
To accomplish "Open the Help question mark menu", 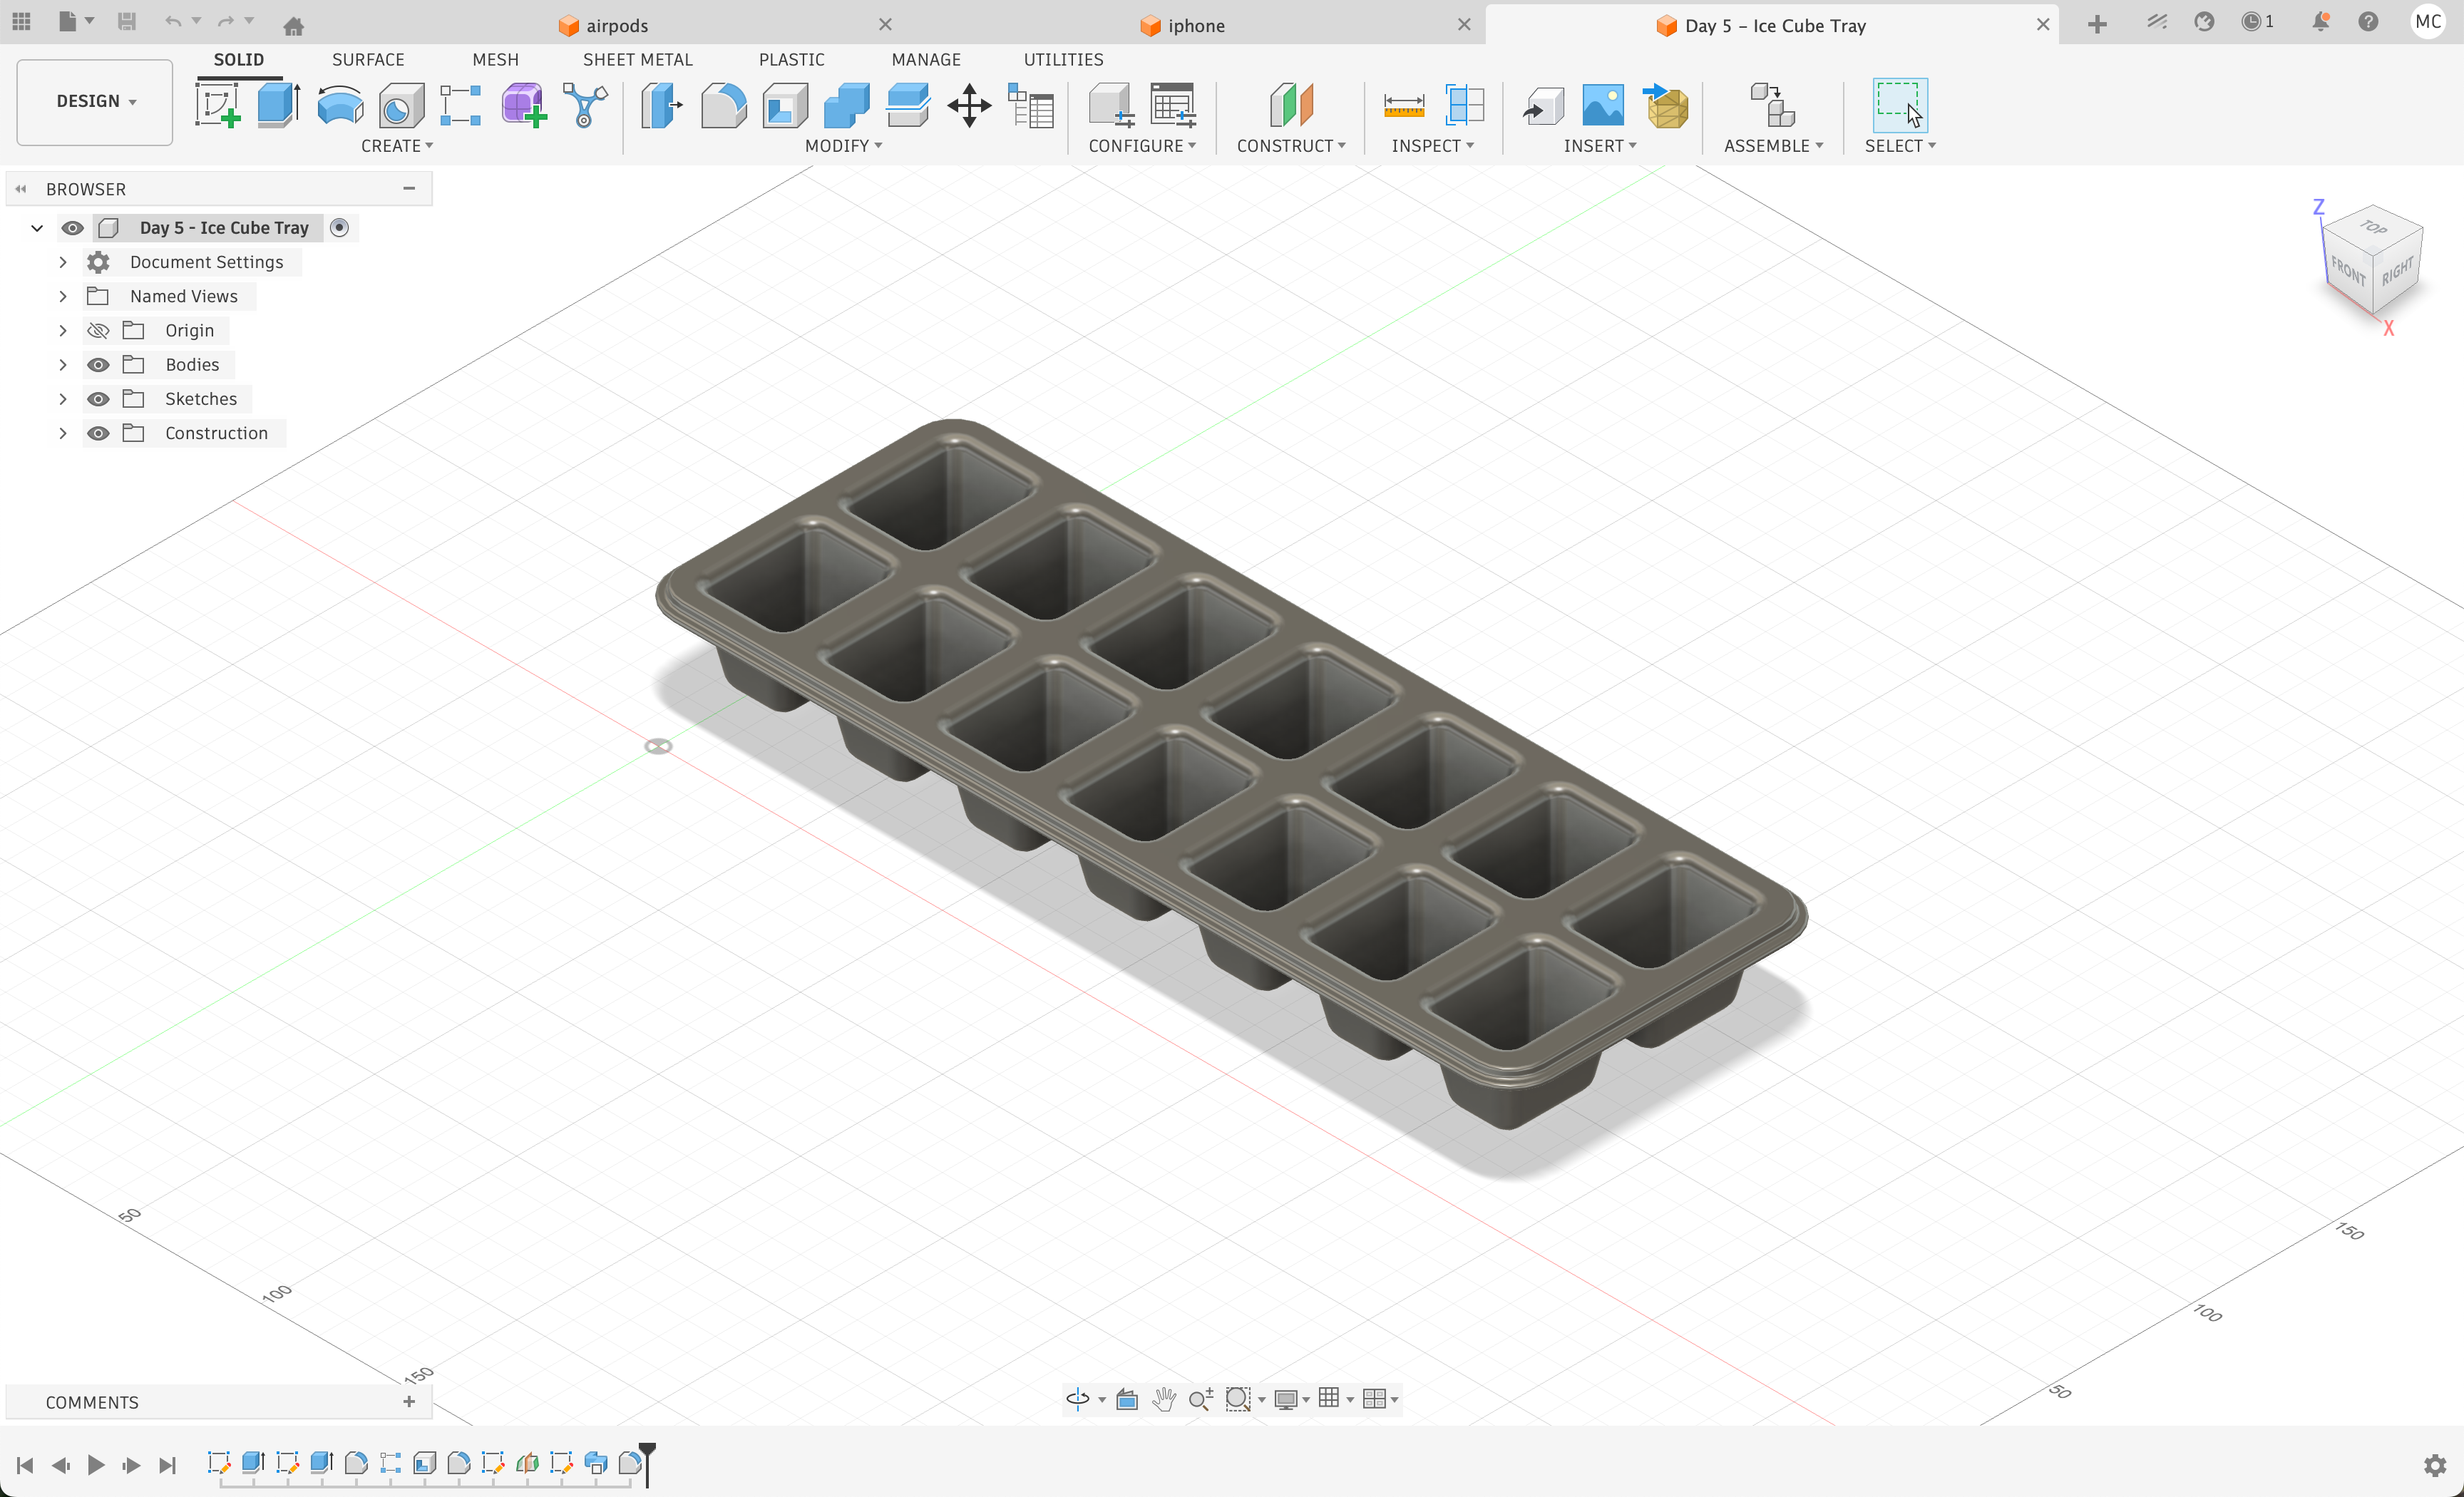I will (x=2368, y=22).
